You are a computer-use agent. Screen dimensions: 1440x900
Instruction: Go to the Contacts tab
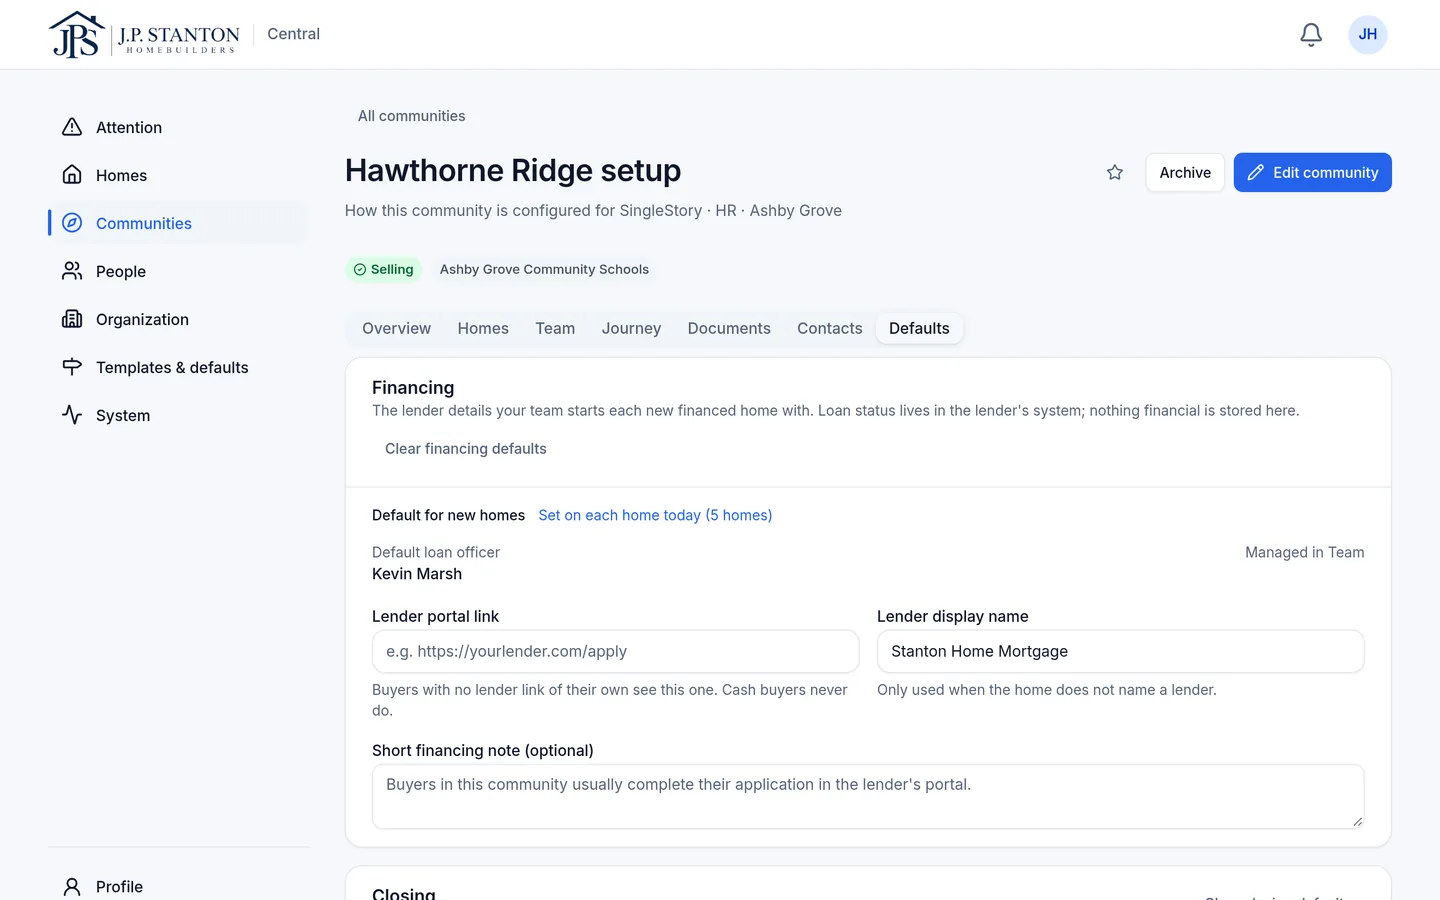pos(830,329)
